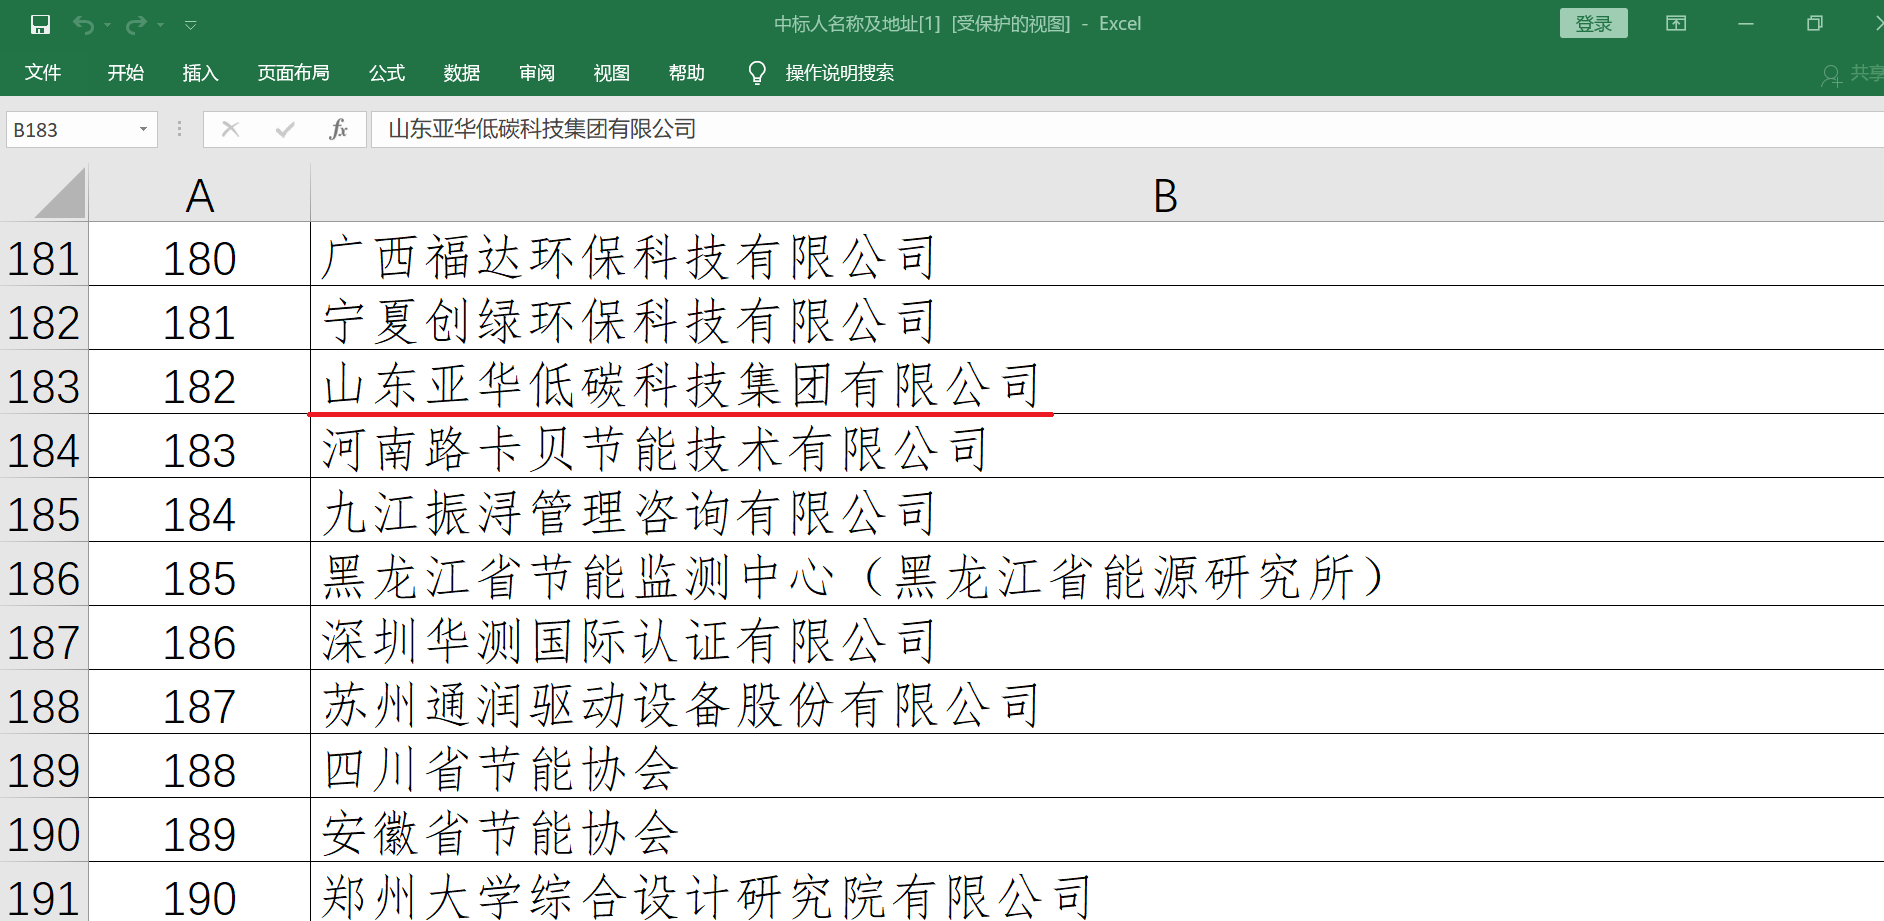
Task: Open the Customize Quick Access Toolbar dropdown
Action: tap(190, 24)
